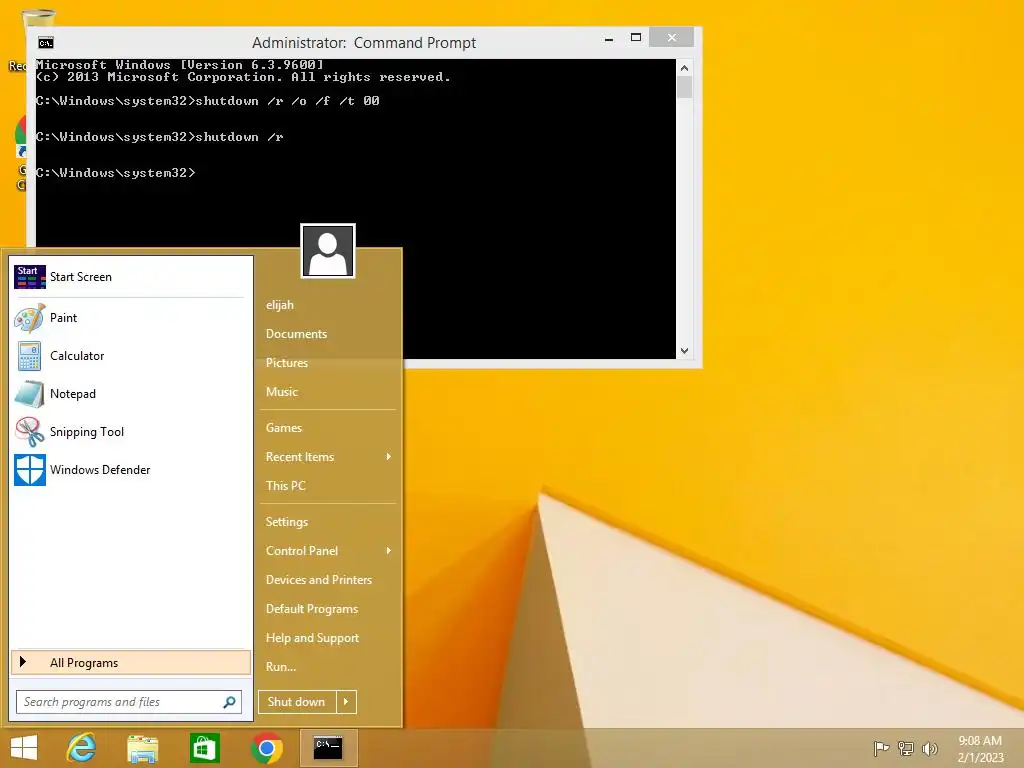Click Command Prompt scrollbar up arrow
This screenshot has width=1024, height=768.
(684, 68)
